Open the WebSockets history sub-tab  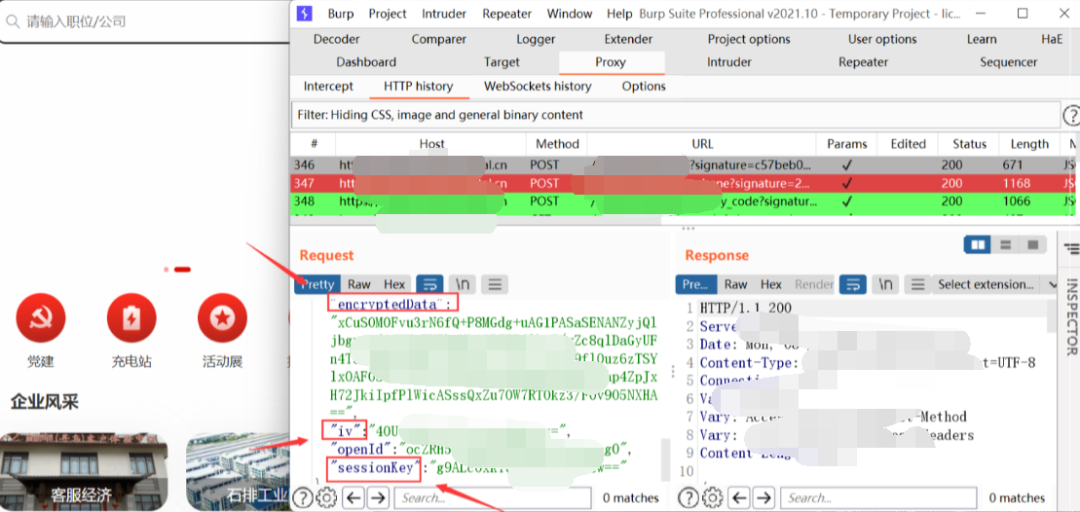coord(537,86)
